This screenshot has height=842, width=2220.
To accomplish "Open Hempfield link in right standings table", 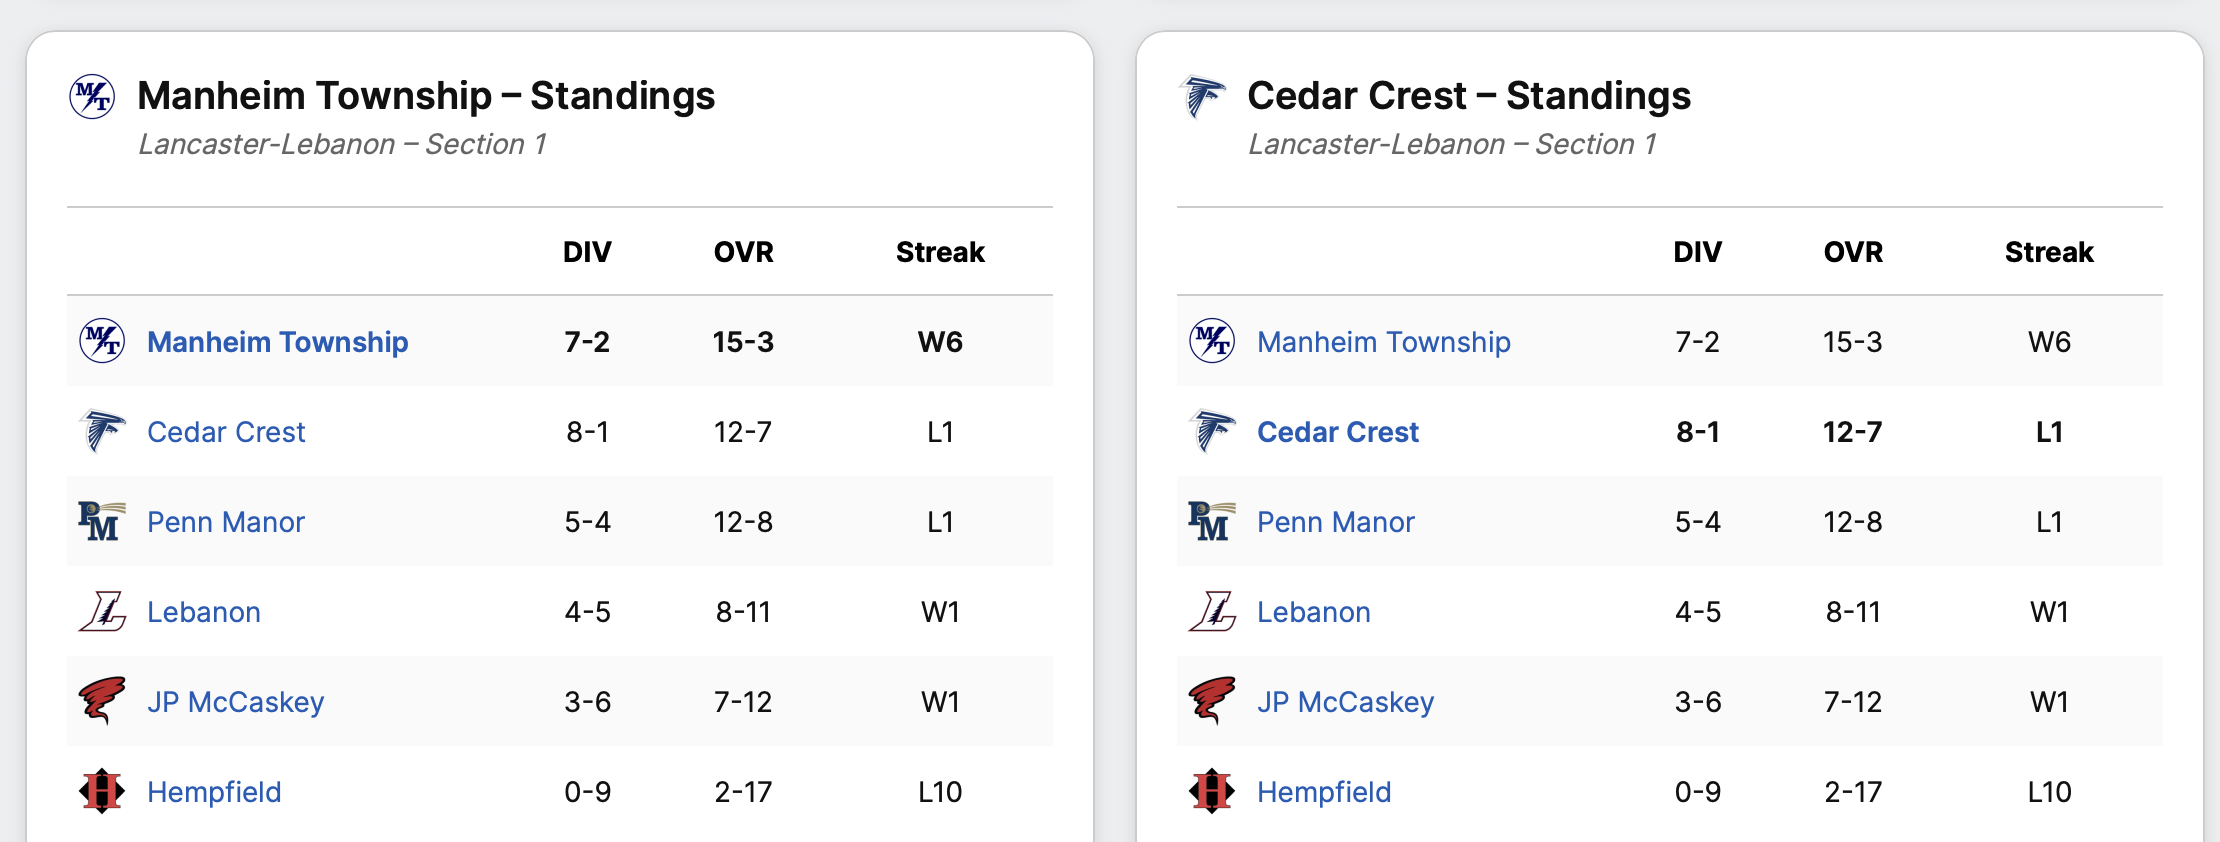I will click(1323, 792).
